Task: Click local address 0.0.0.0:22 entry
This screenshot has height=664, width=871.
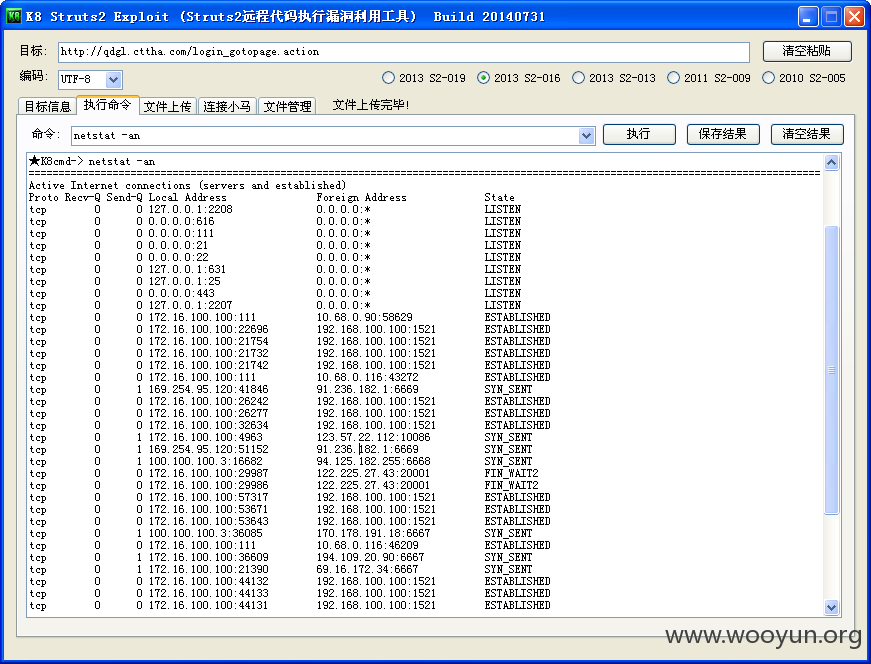Action: tap(178, 257)
